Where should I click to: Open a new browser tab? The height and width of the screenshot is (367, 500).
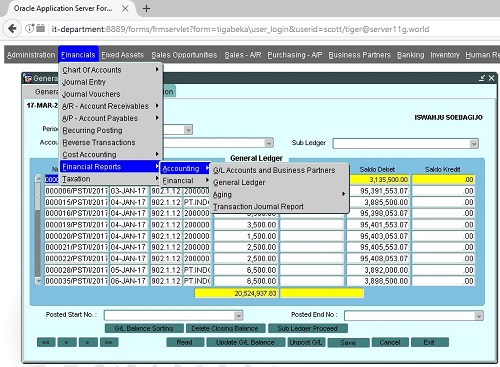point(146,9)
